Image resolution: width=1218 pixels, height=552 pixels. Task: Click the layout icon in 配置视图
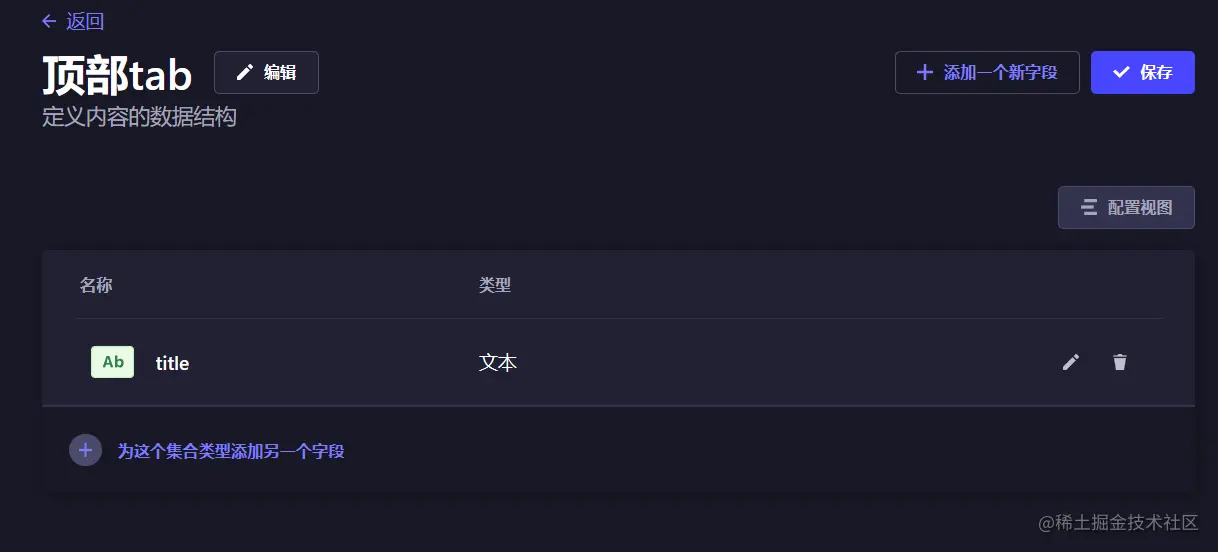pyautogui.click(x=1089, y=207)
